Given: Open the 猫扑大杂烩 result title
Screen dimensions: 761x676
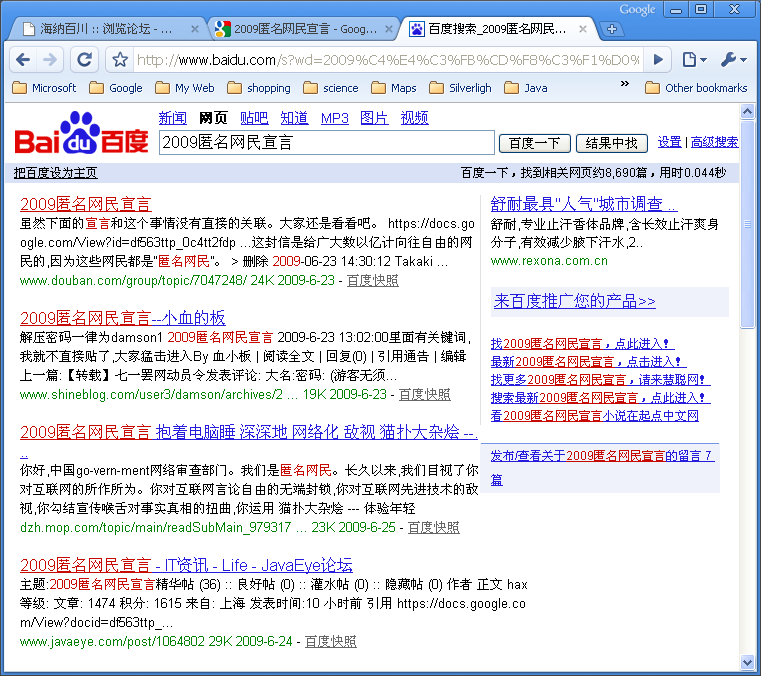Looking at the screenshot, I should (249, 432).
